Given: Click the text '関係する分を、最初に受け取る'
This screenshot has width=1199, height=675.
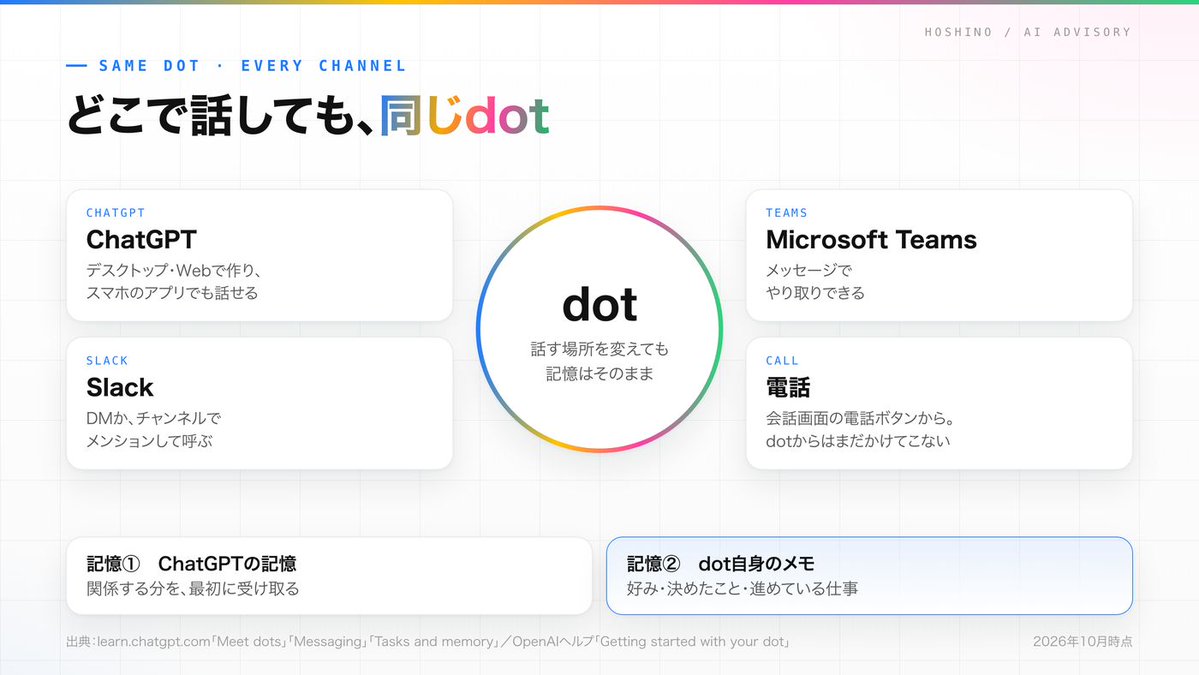Looking at the screenshot, I should 193,589.
